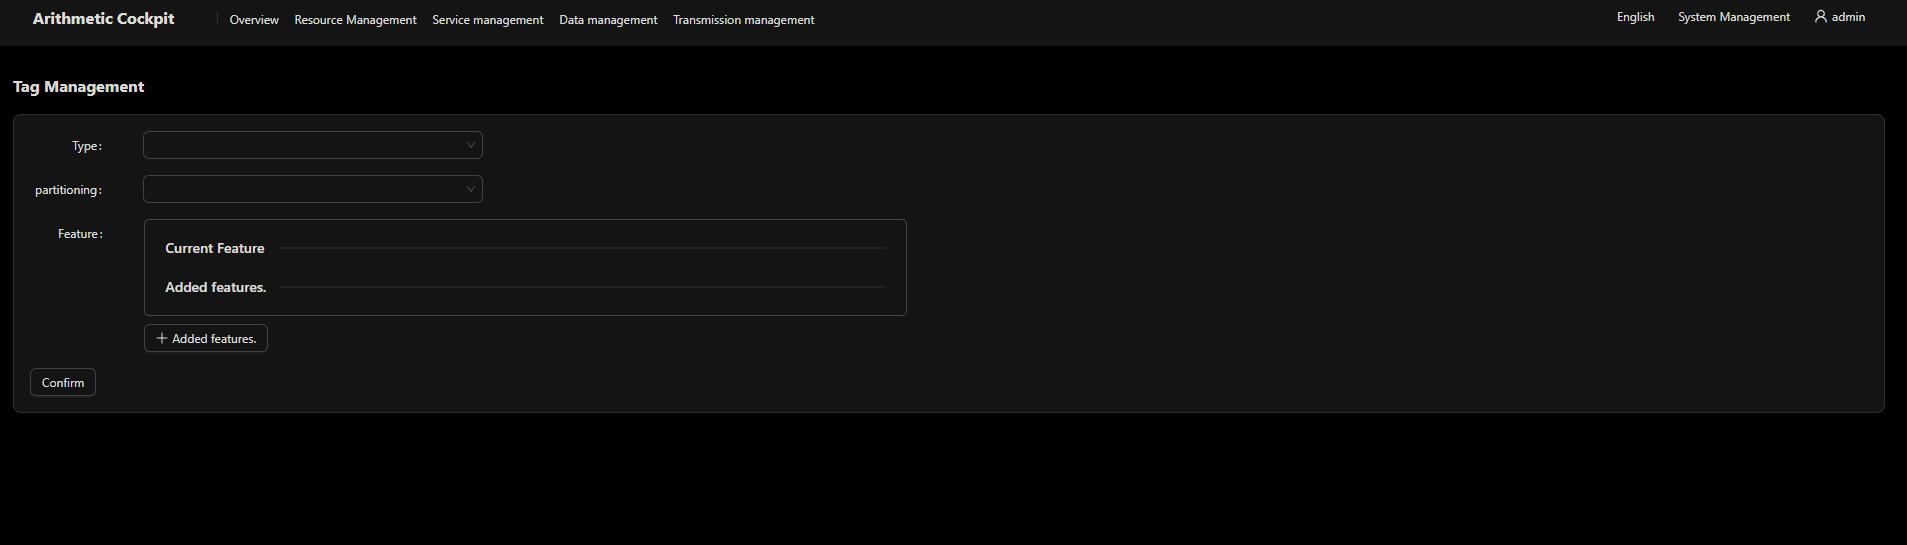Click the admin user icon
1907x545 pixels.
coord(1821,16)
